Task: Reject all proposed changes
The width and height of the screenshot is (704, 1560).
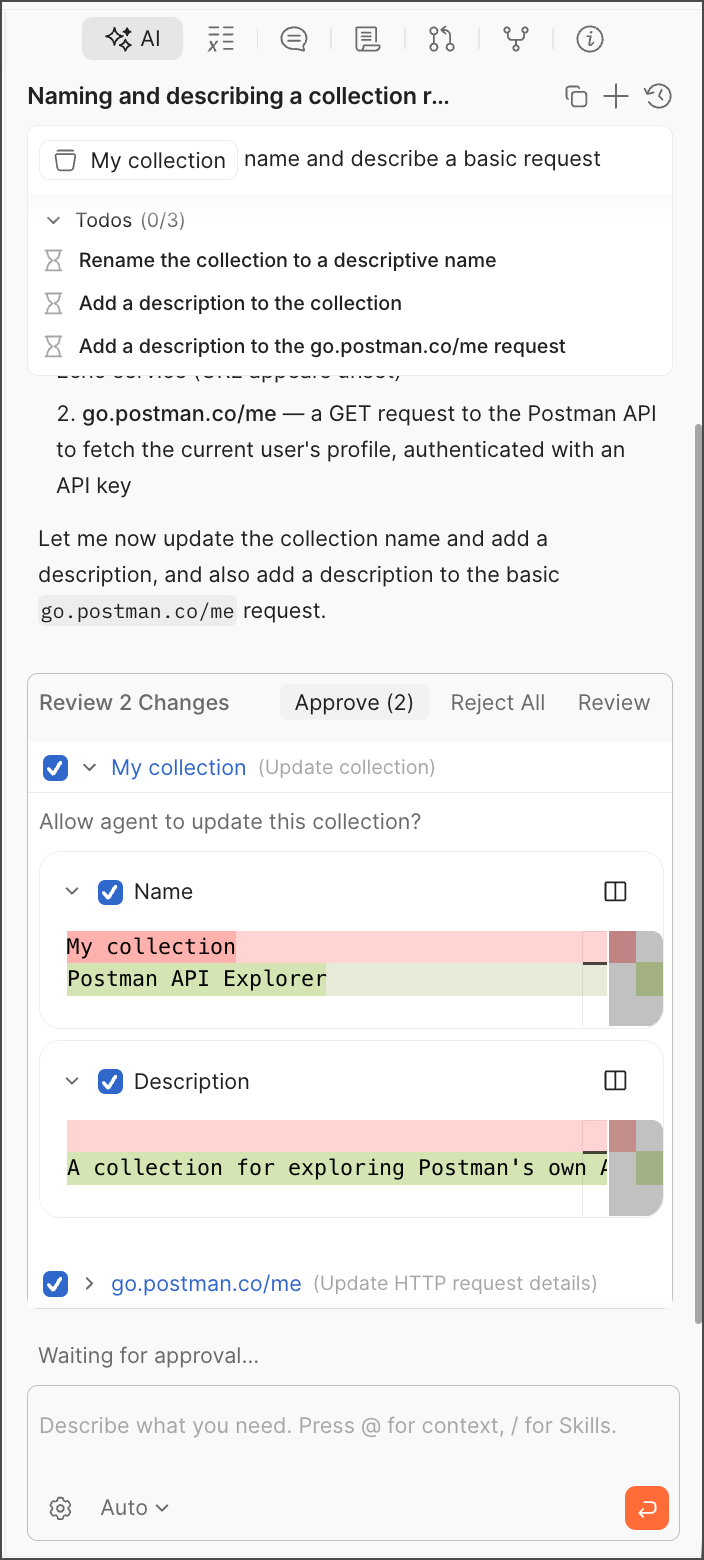Action: [498, 703]
